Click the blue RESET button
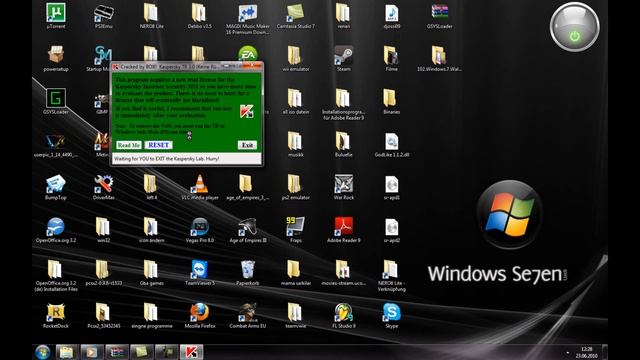 coord(158,145)
